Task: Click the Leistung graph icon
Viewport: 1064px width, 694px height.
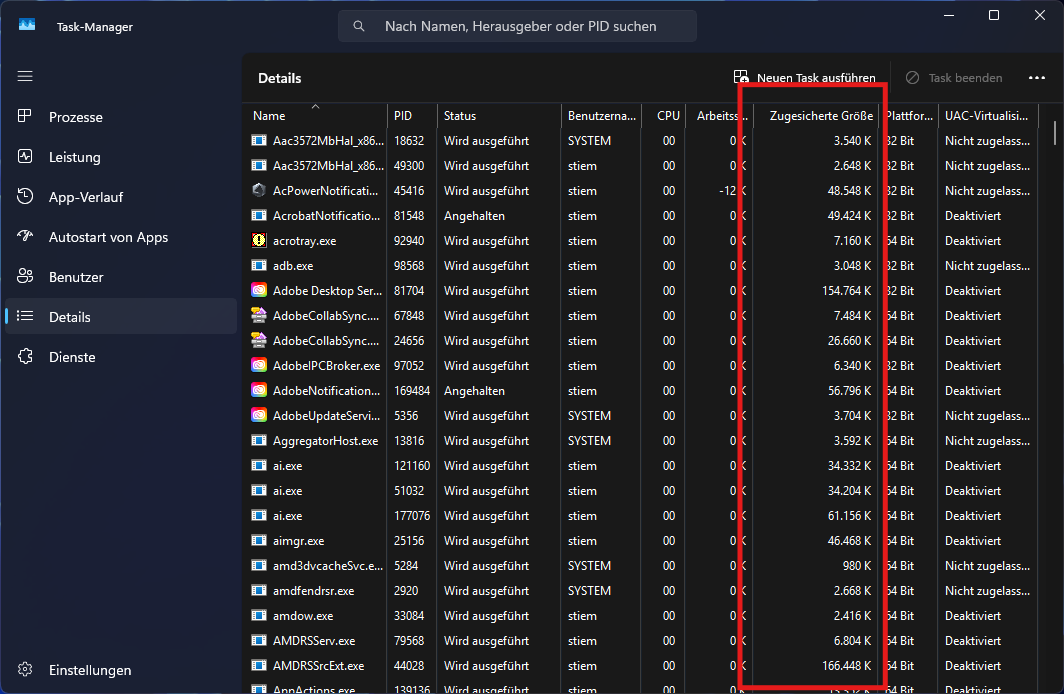Action: [25, 156]
